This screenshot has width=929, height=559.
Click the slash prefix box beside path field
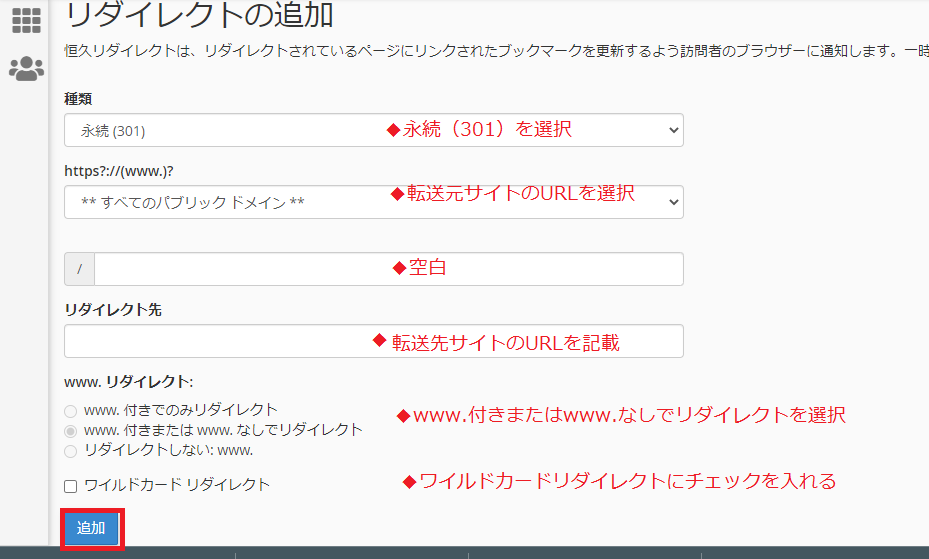click(x=79, y=269)
